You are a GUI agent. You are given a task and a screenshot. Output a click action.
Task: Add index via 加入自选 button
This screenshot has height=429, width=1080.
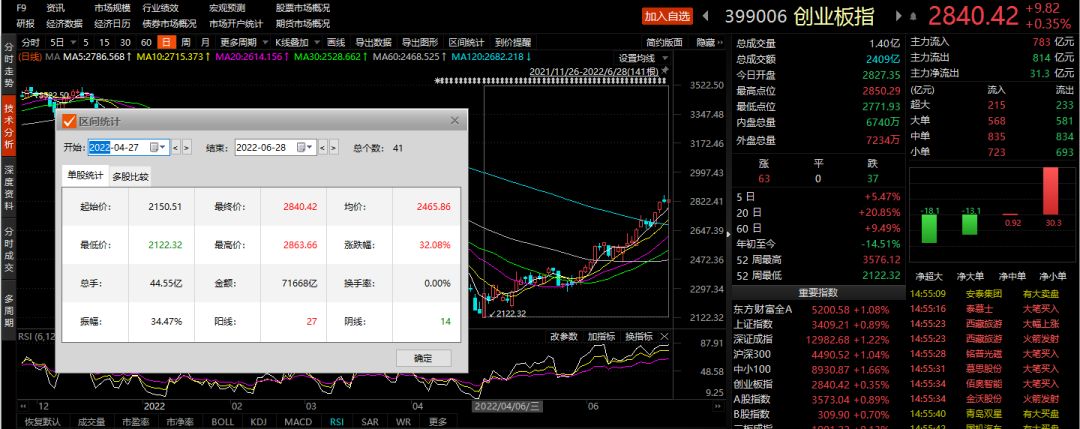click(667, 16)
